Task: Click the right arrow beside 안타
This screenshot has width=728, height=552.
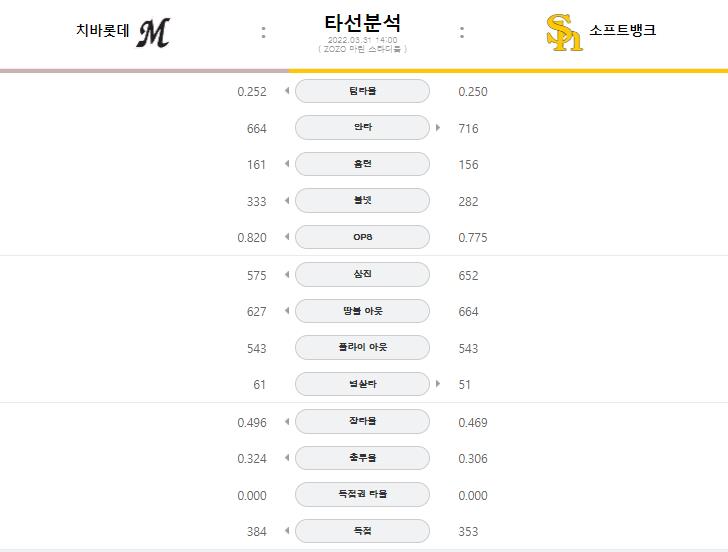Action: click(438, 127)
